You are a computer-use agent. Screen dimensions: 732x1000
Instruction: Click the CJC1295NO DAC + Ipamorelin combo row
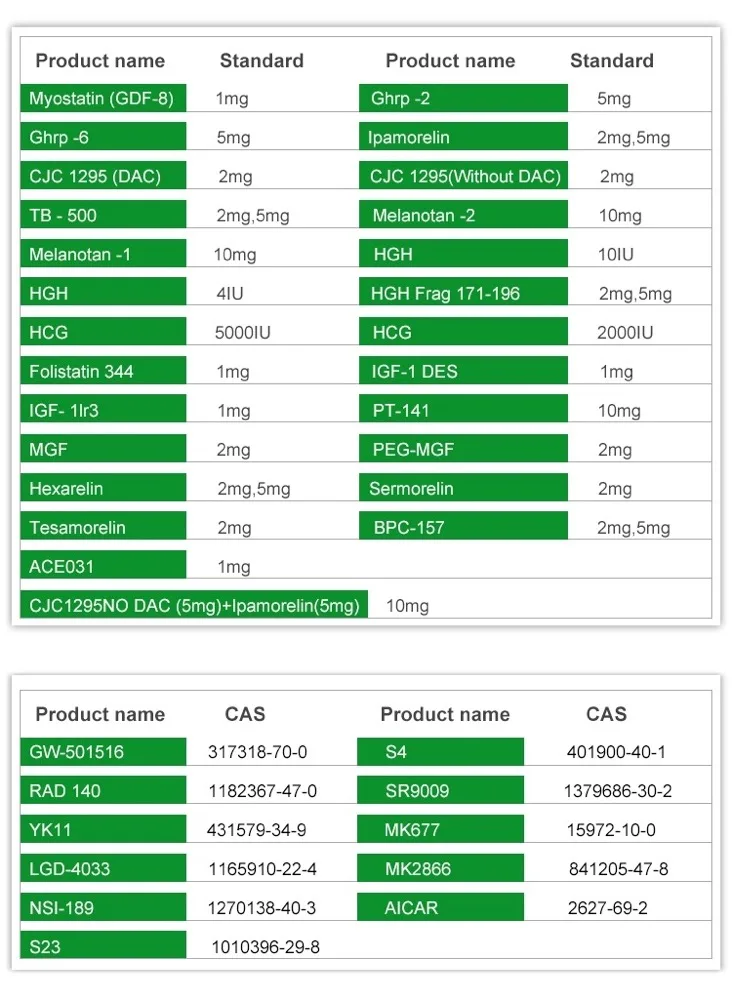(x=194, y=606)
